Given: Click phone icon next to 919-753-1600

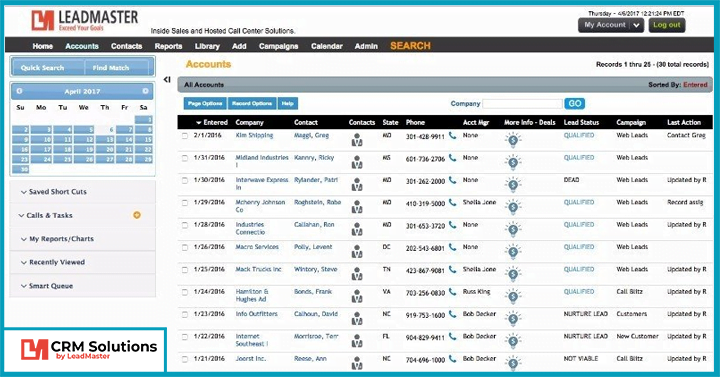Looking at the screenshot, I should pos(452,315).
